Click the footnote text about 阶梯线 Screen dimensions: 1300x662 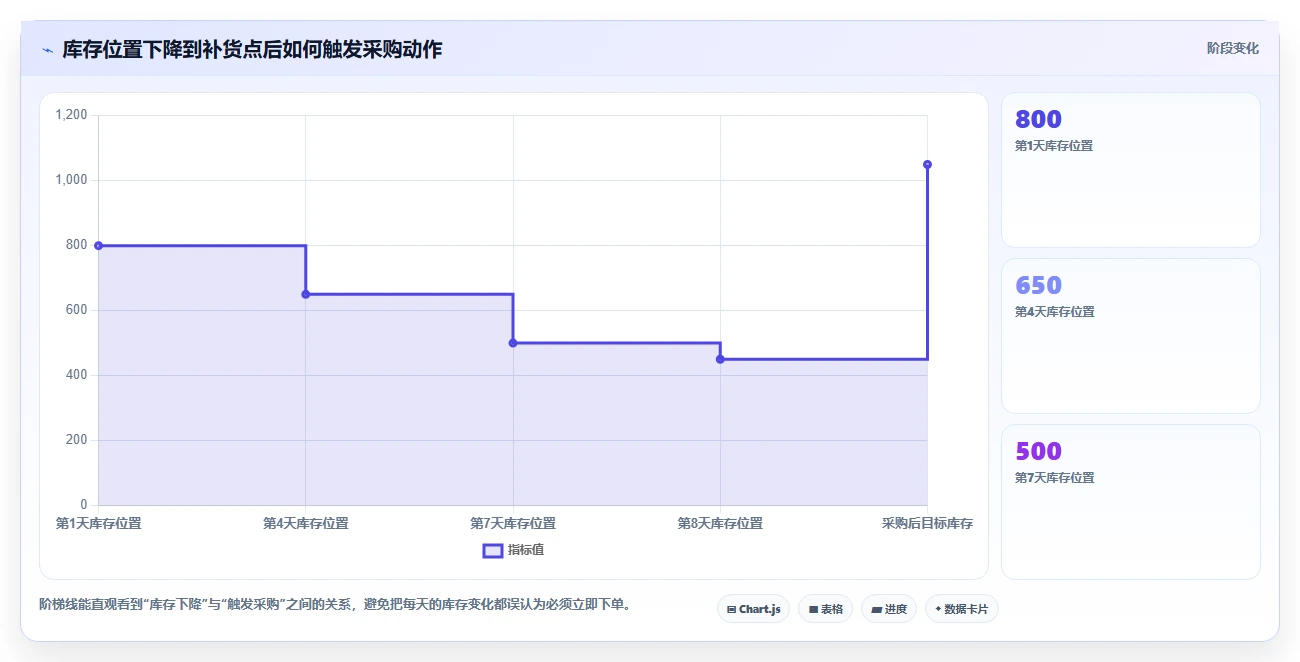pos(335,604)
